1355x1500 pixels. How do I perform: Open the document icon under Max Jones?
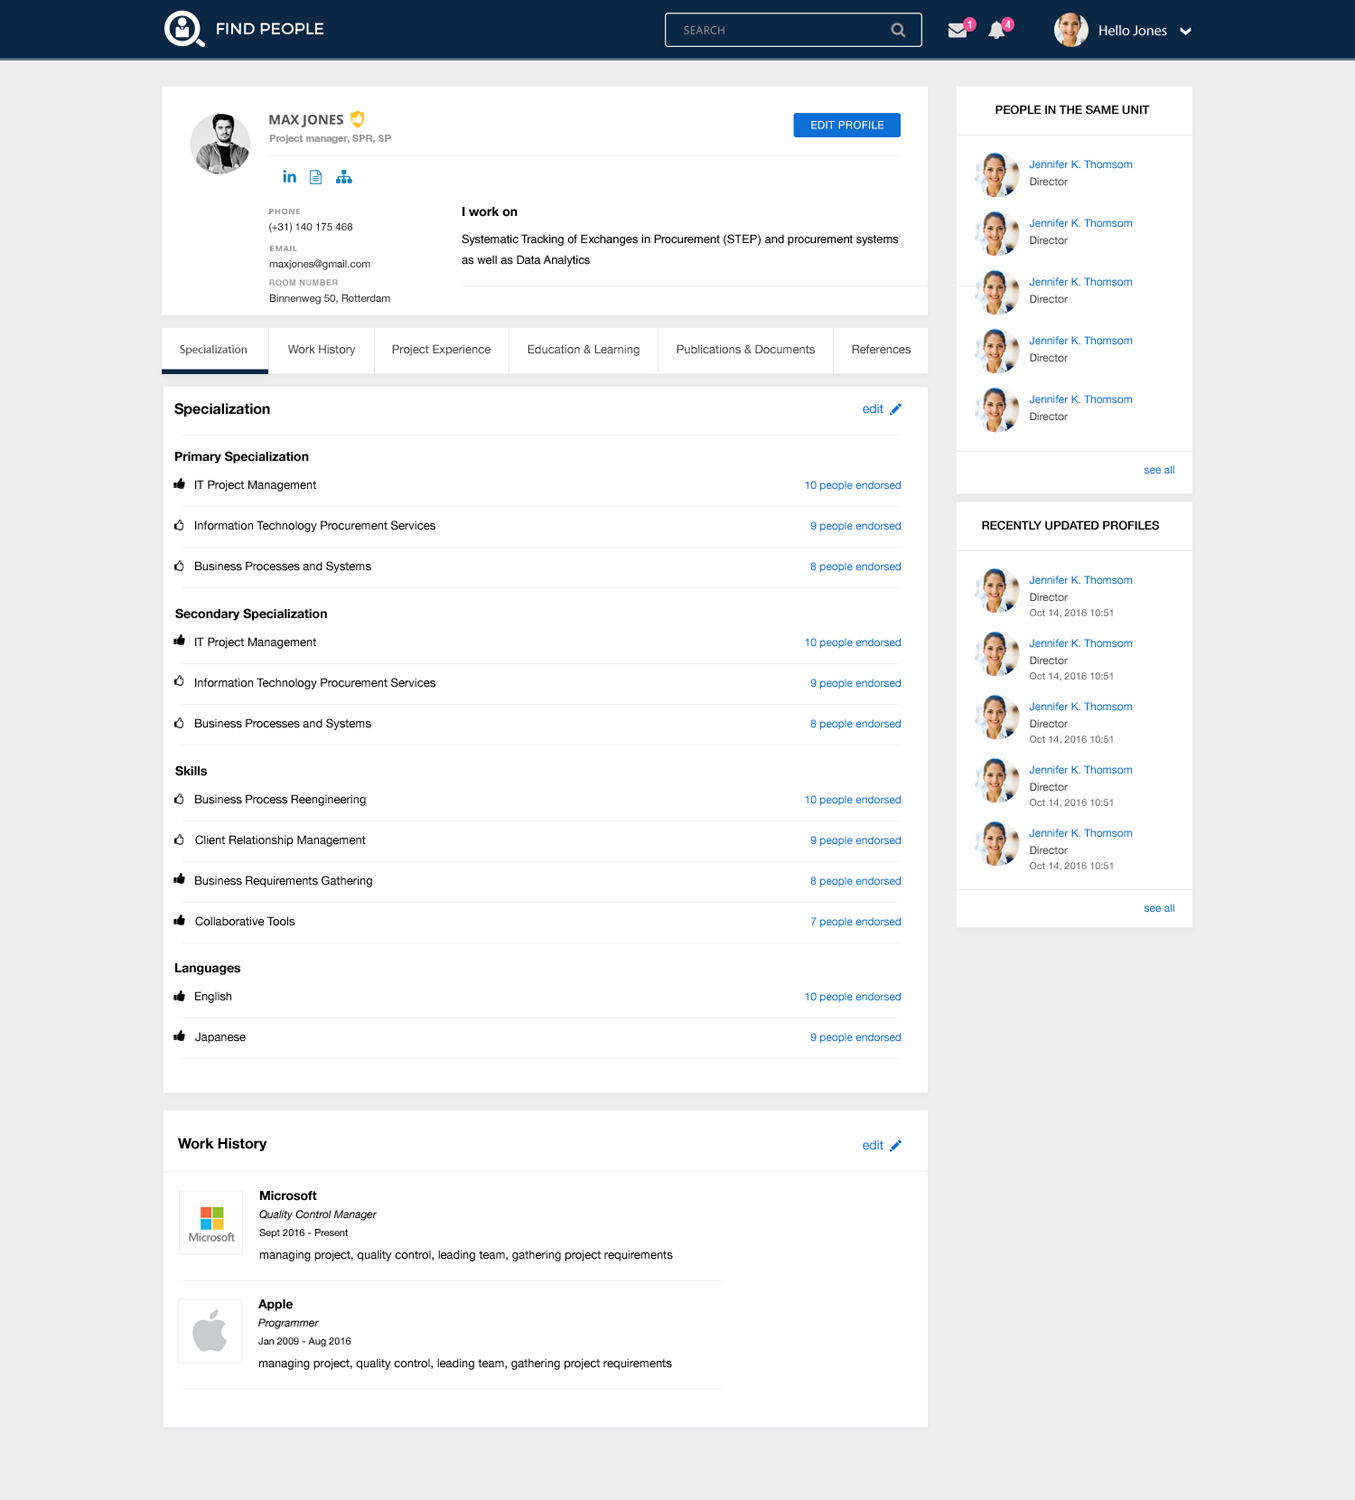click(x=316, y=177)
